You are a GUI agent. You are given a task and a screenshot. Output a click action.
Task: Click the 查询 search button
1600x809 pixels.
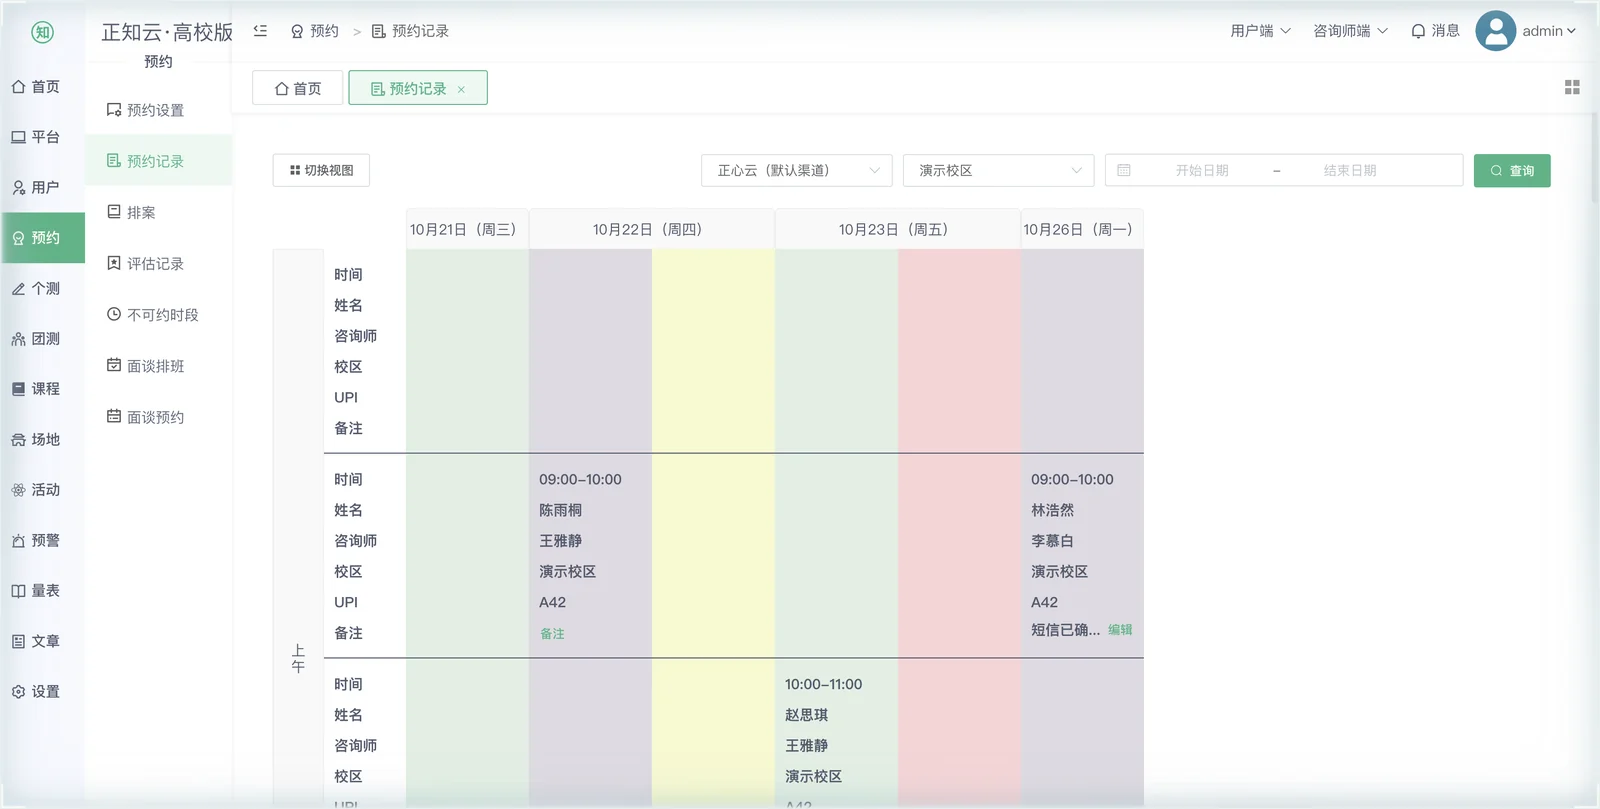click(x=1512, y=170)
